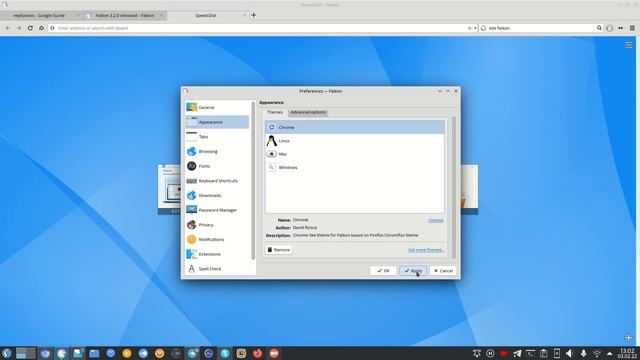This screenshot has height=360, width=640.
Task: Add a new Speed Dial entry
Action: pos(629,338)
